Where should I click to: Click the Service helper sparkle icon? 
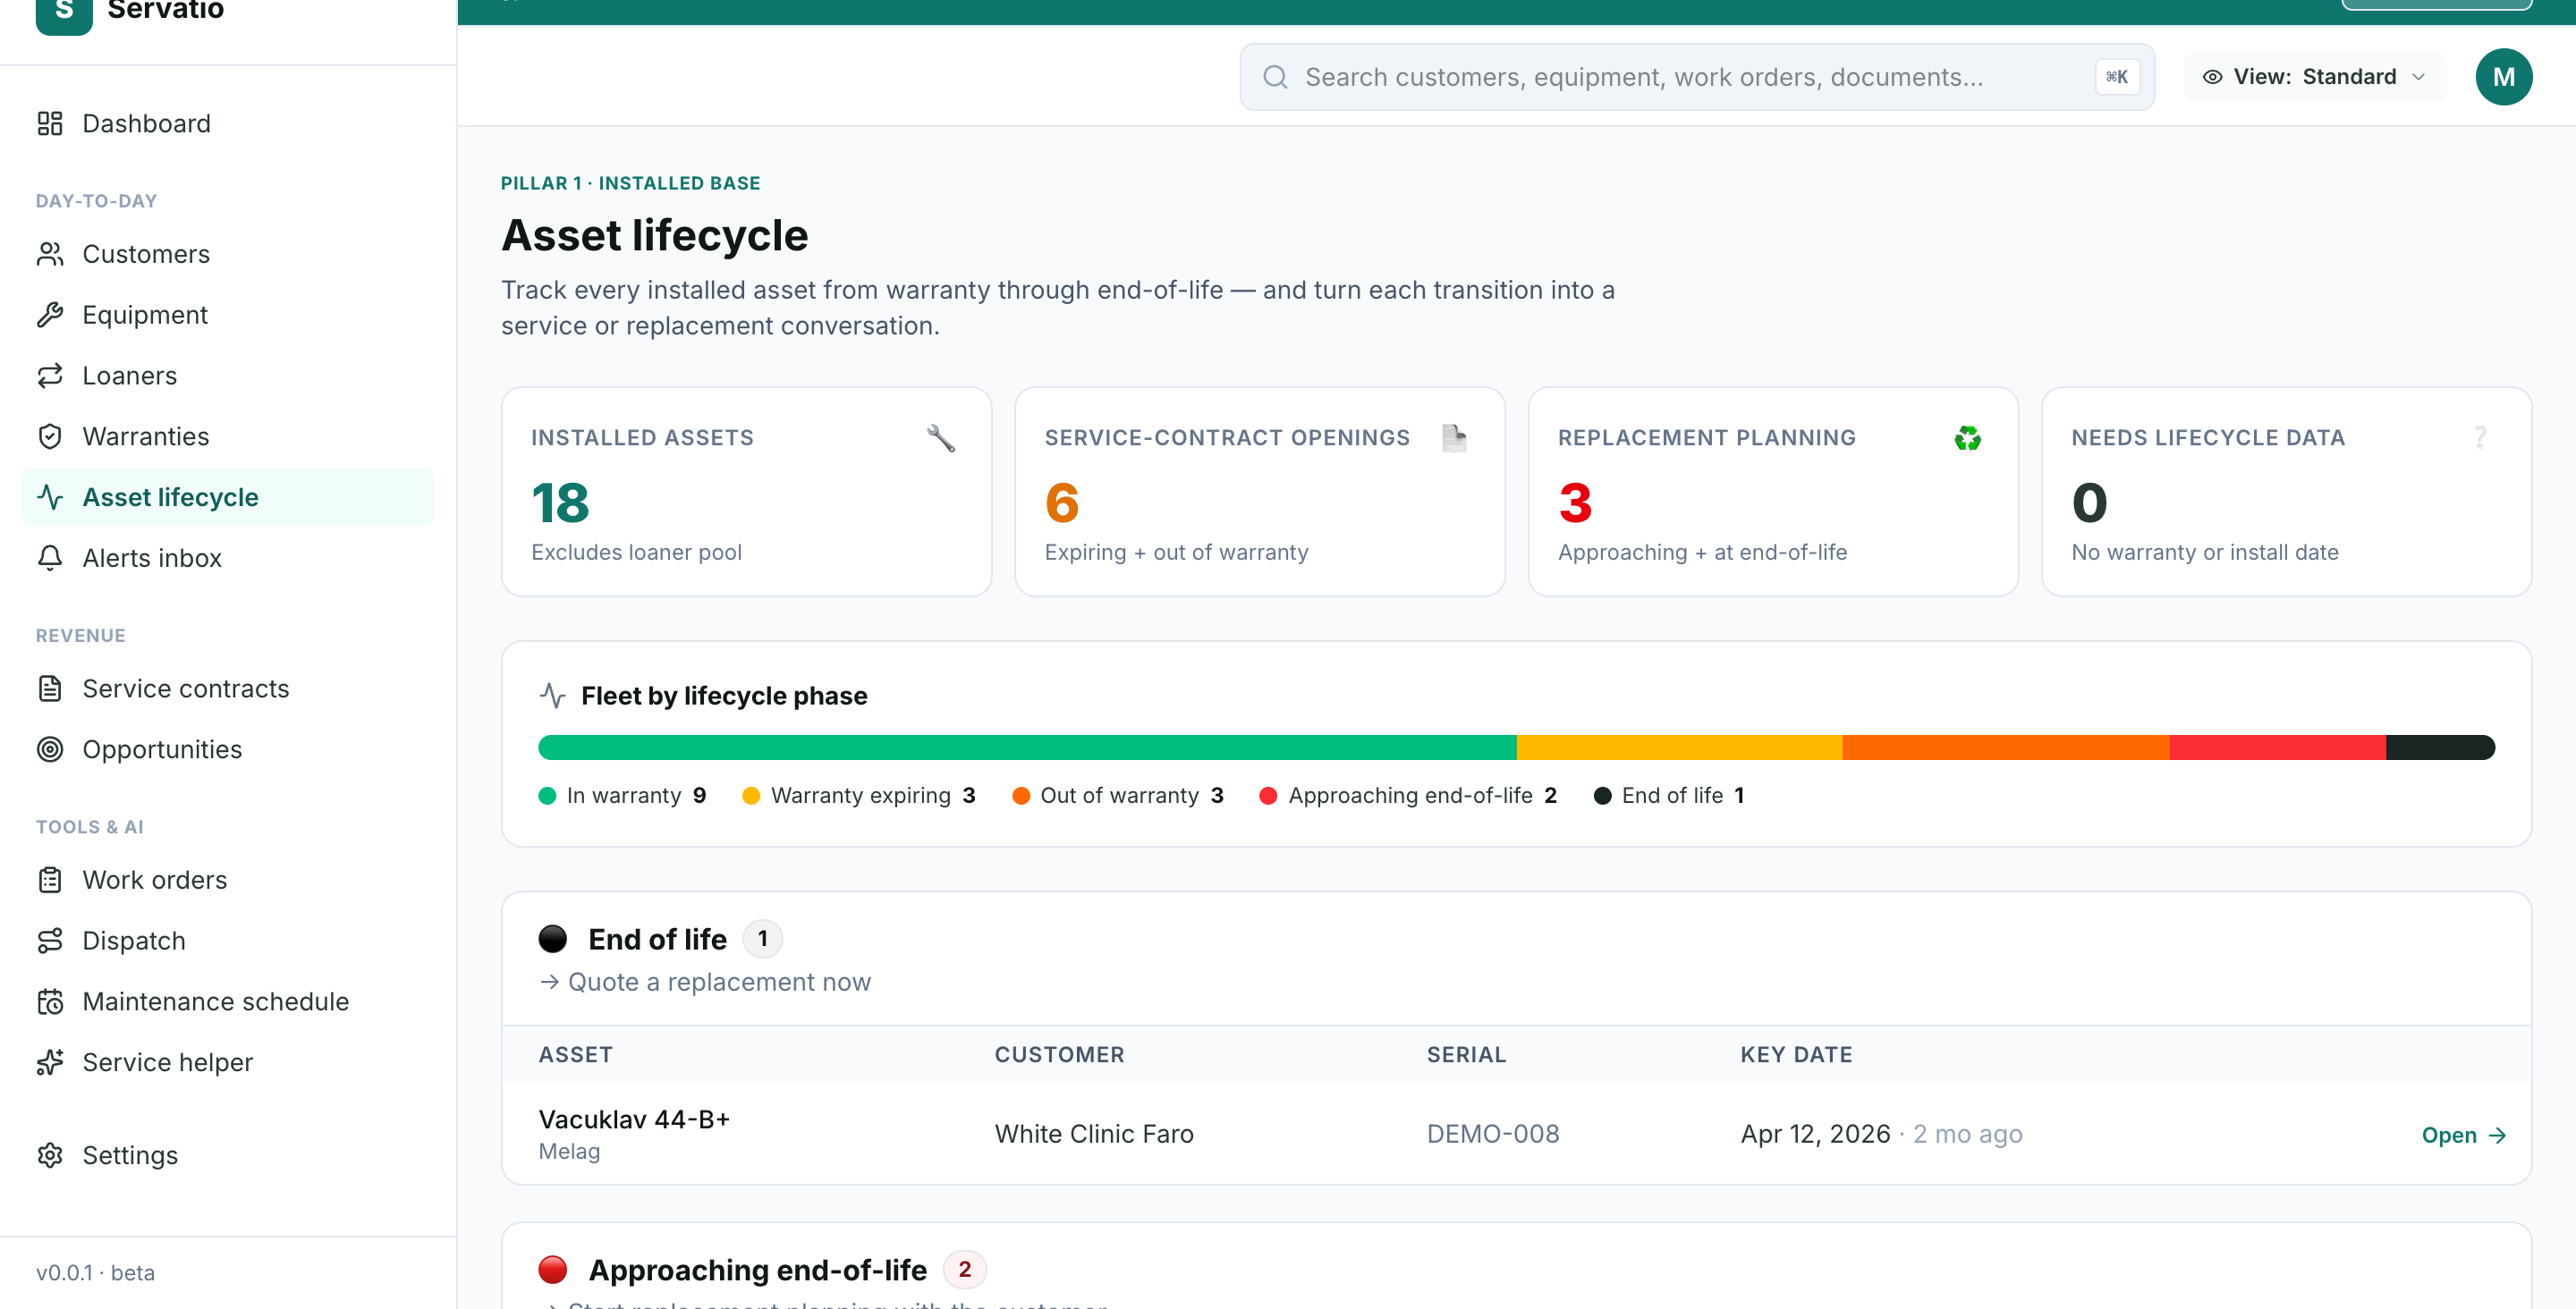(50, 1062)
